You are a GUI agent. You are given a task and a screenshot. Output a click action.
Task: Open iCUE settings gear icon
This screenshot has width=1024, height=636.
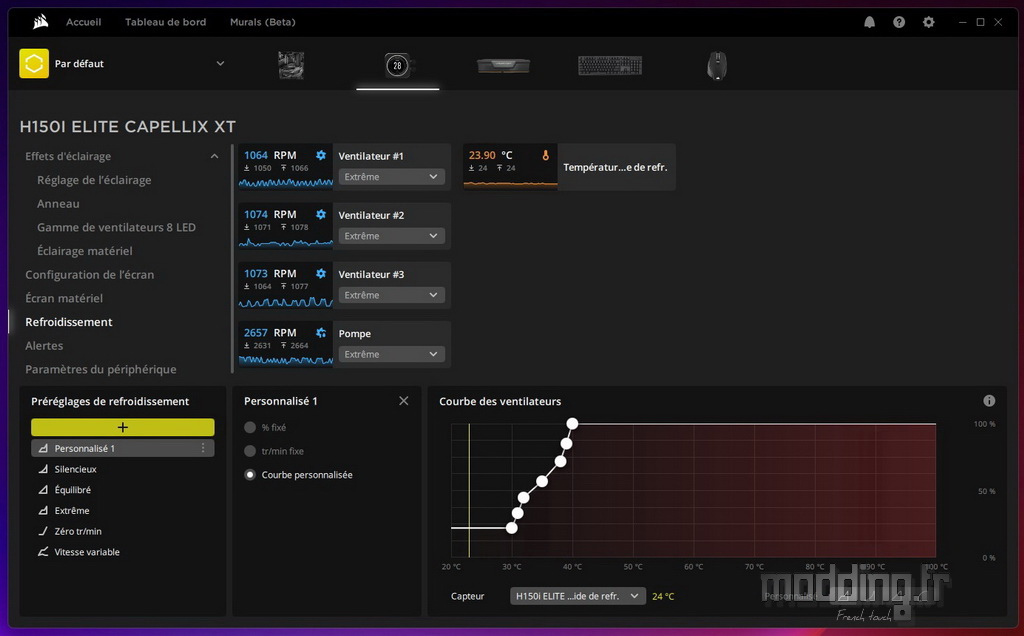point(929,22)
